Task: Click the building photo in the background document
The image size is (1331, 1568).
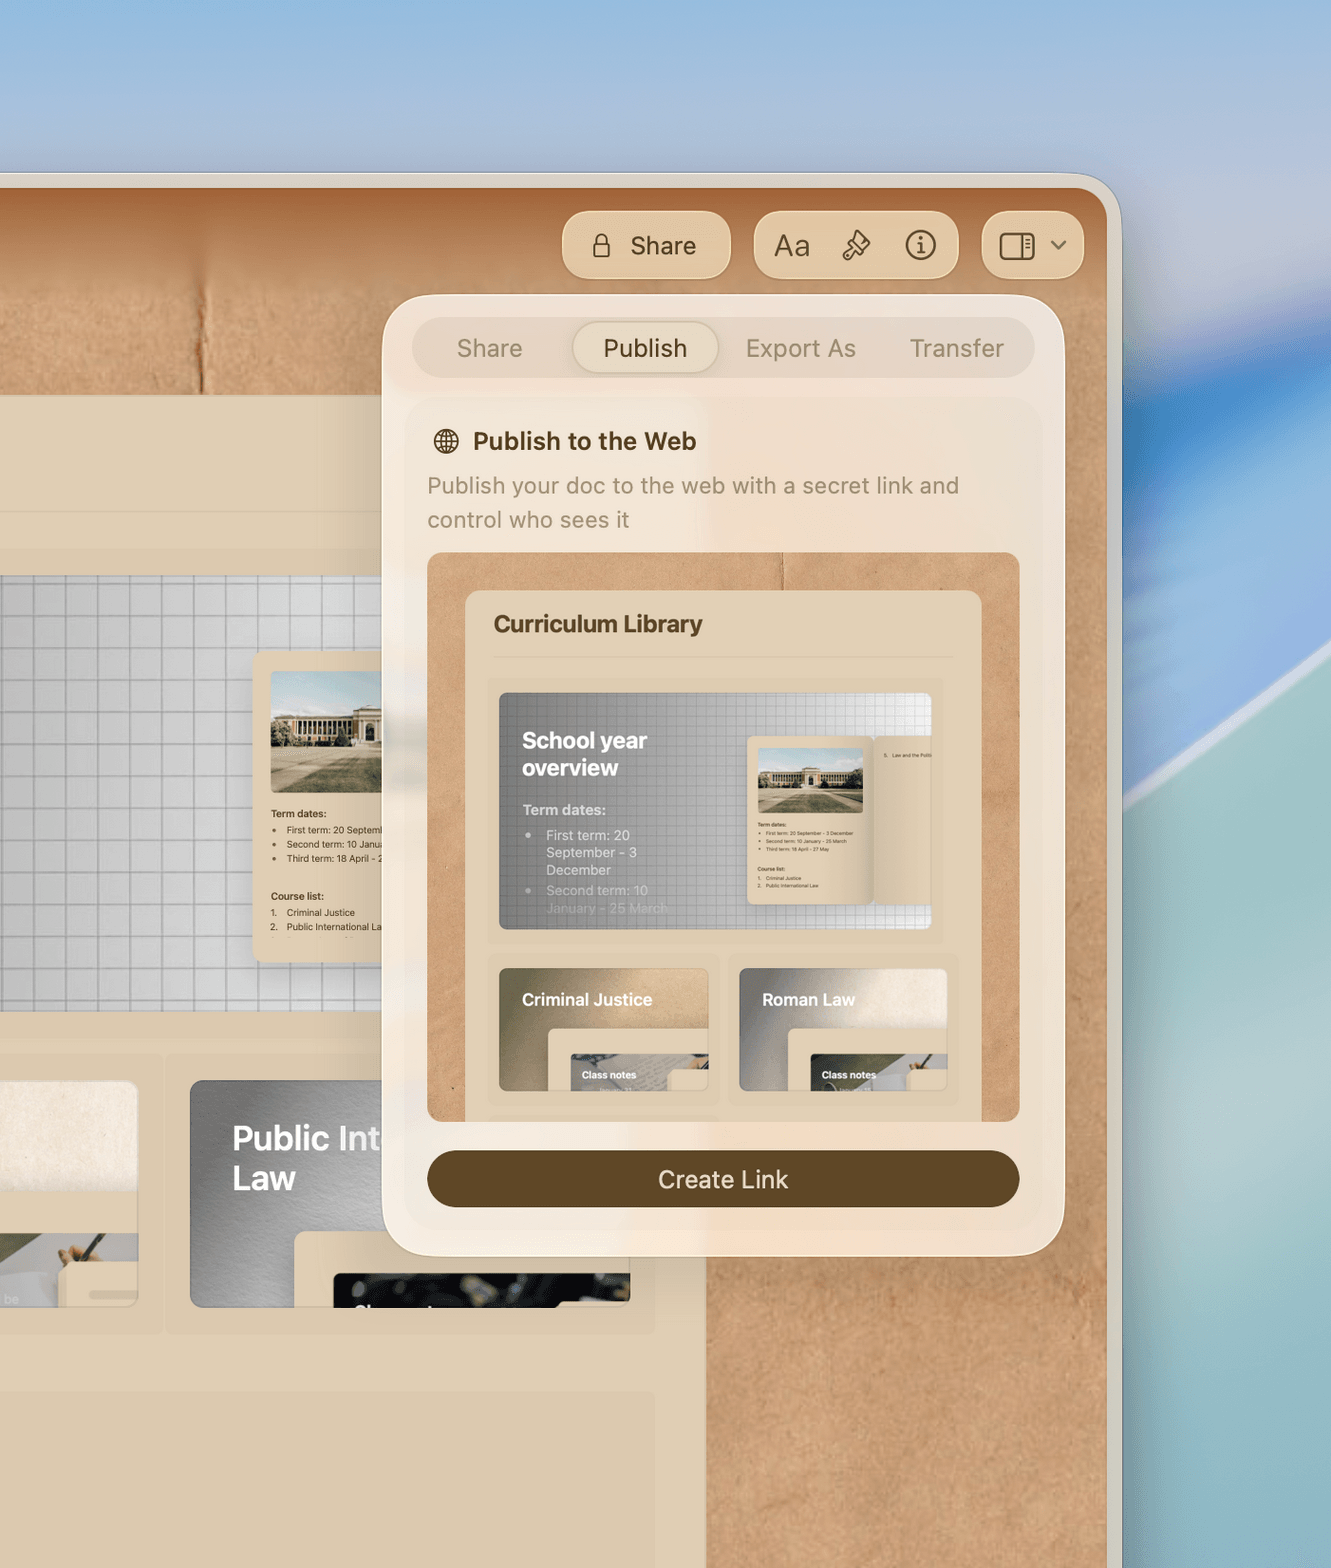Action: click(x=326, y=732)
